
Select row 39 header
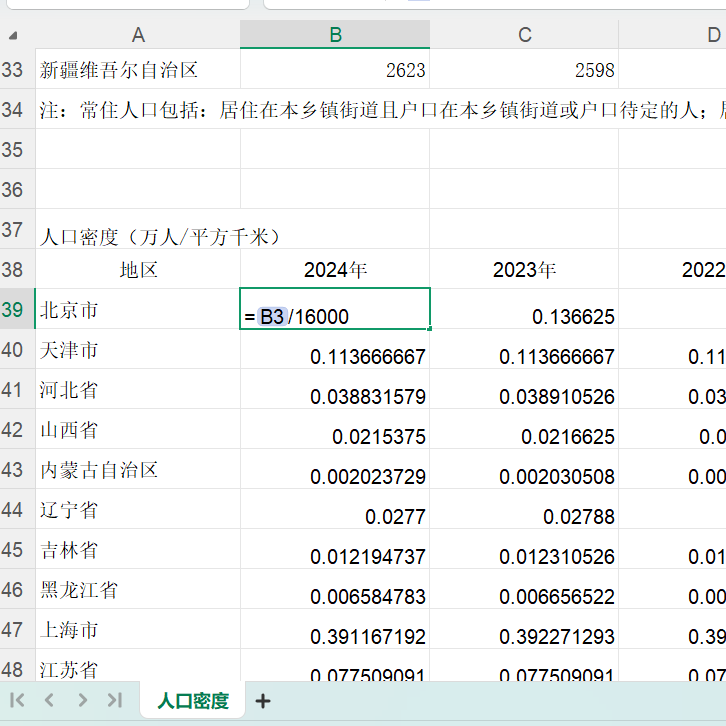14,310
